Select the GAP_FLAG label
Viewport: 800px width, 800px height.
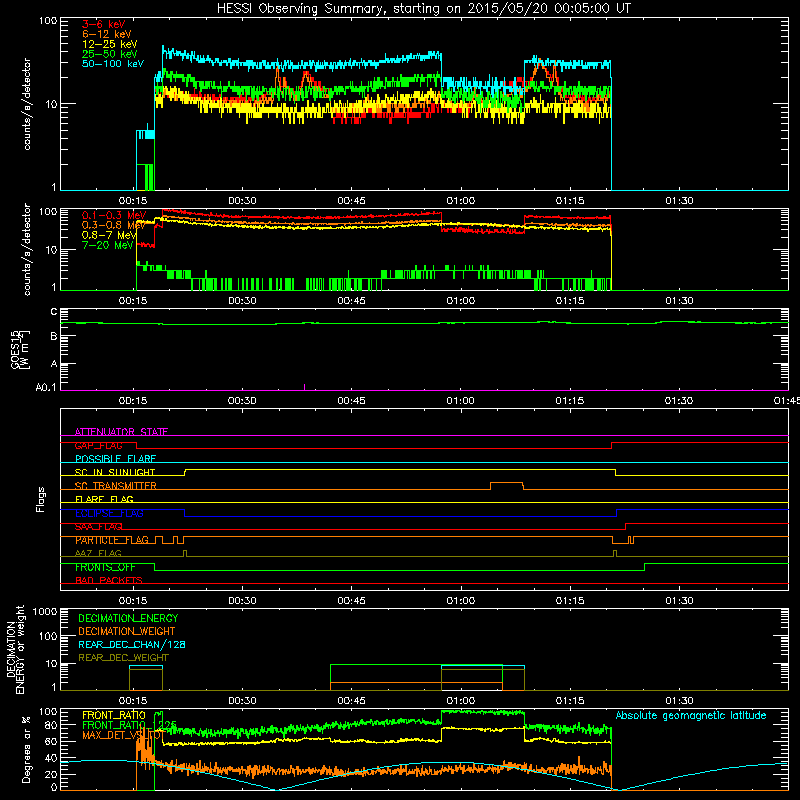[98, 445]
